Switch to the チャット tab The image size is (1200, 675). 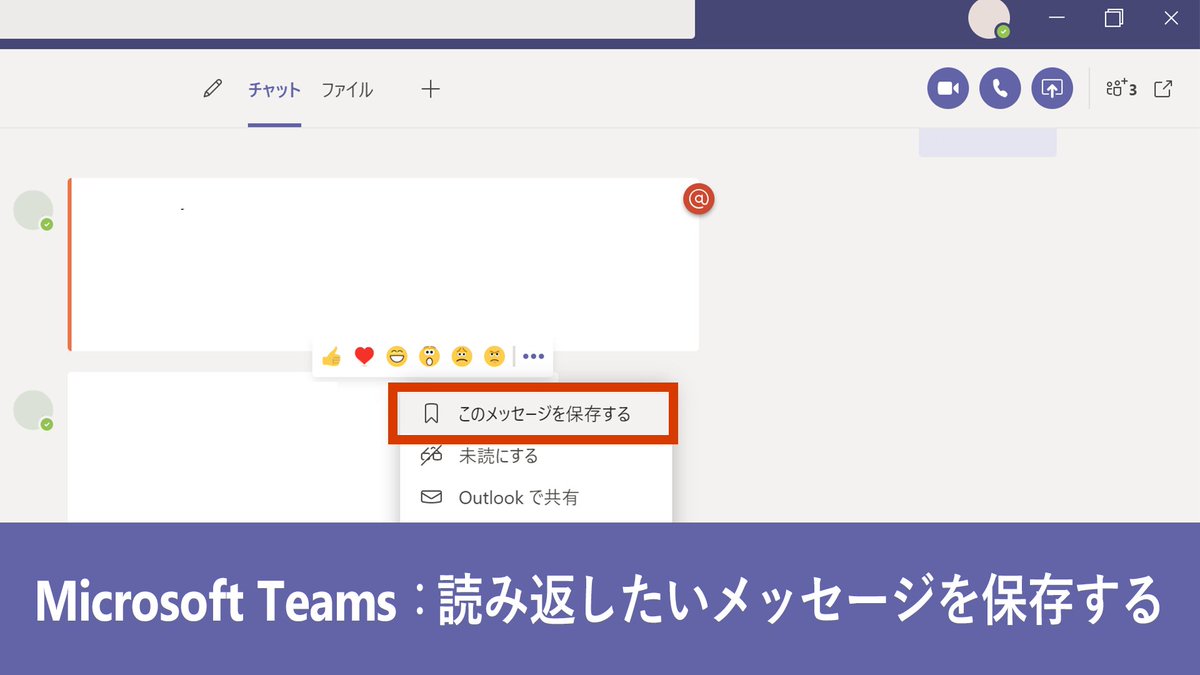click(x=274, y=90)
